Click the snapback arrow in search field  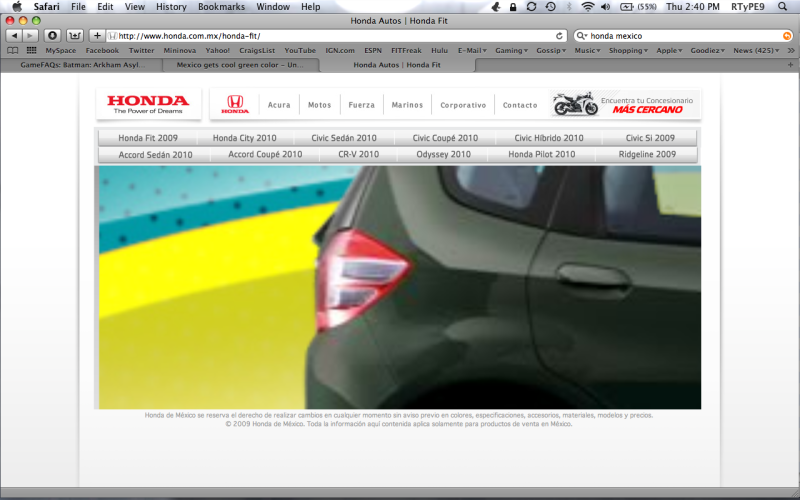tap(787, 36)
